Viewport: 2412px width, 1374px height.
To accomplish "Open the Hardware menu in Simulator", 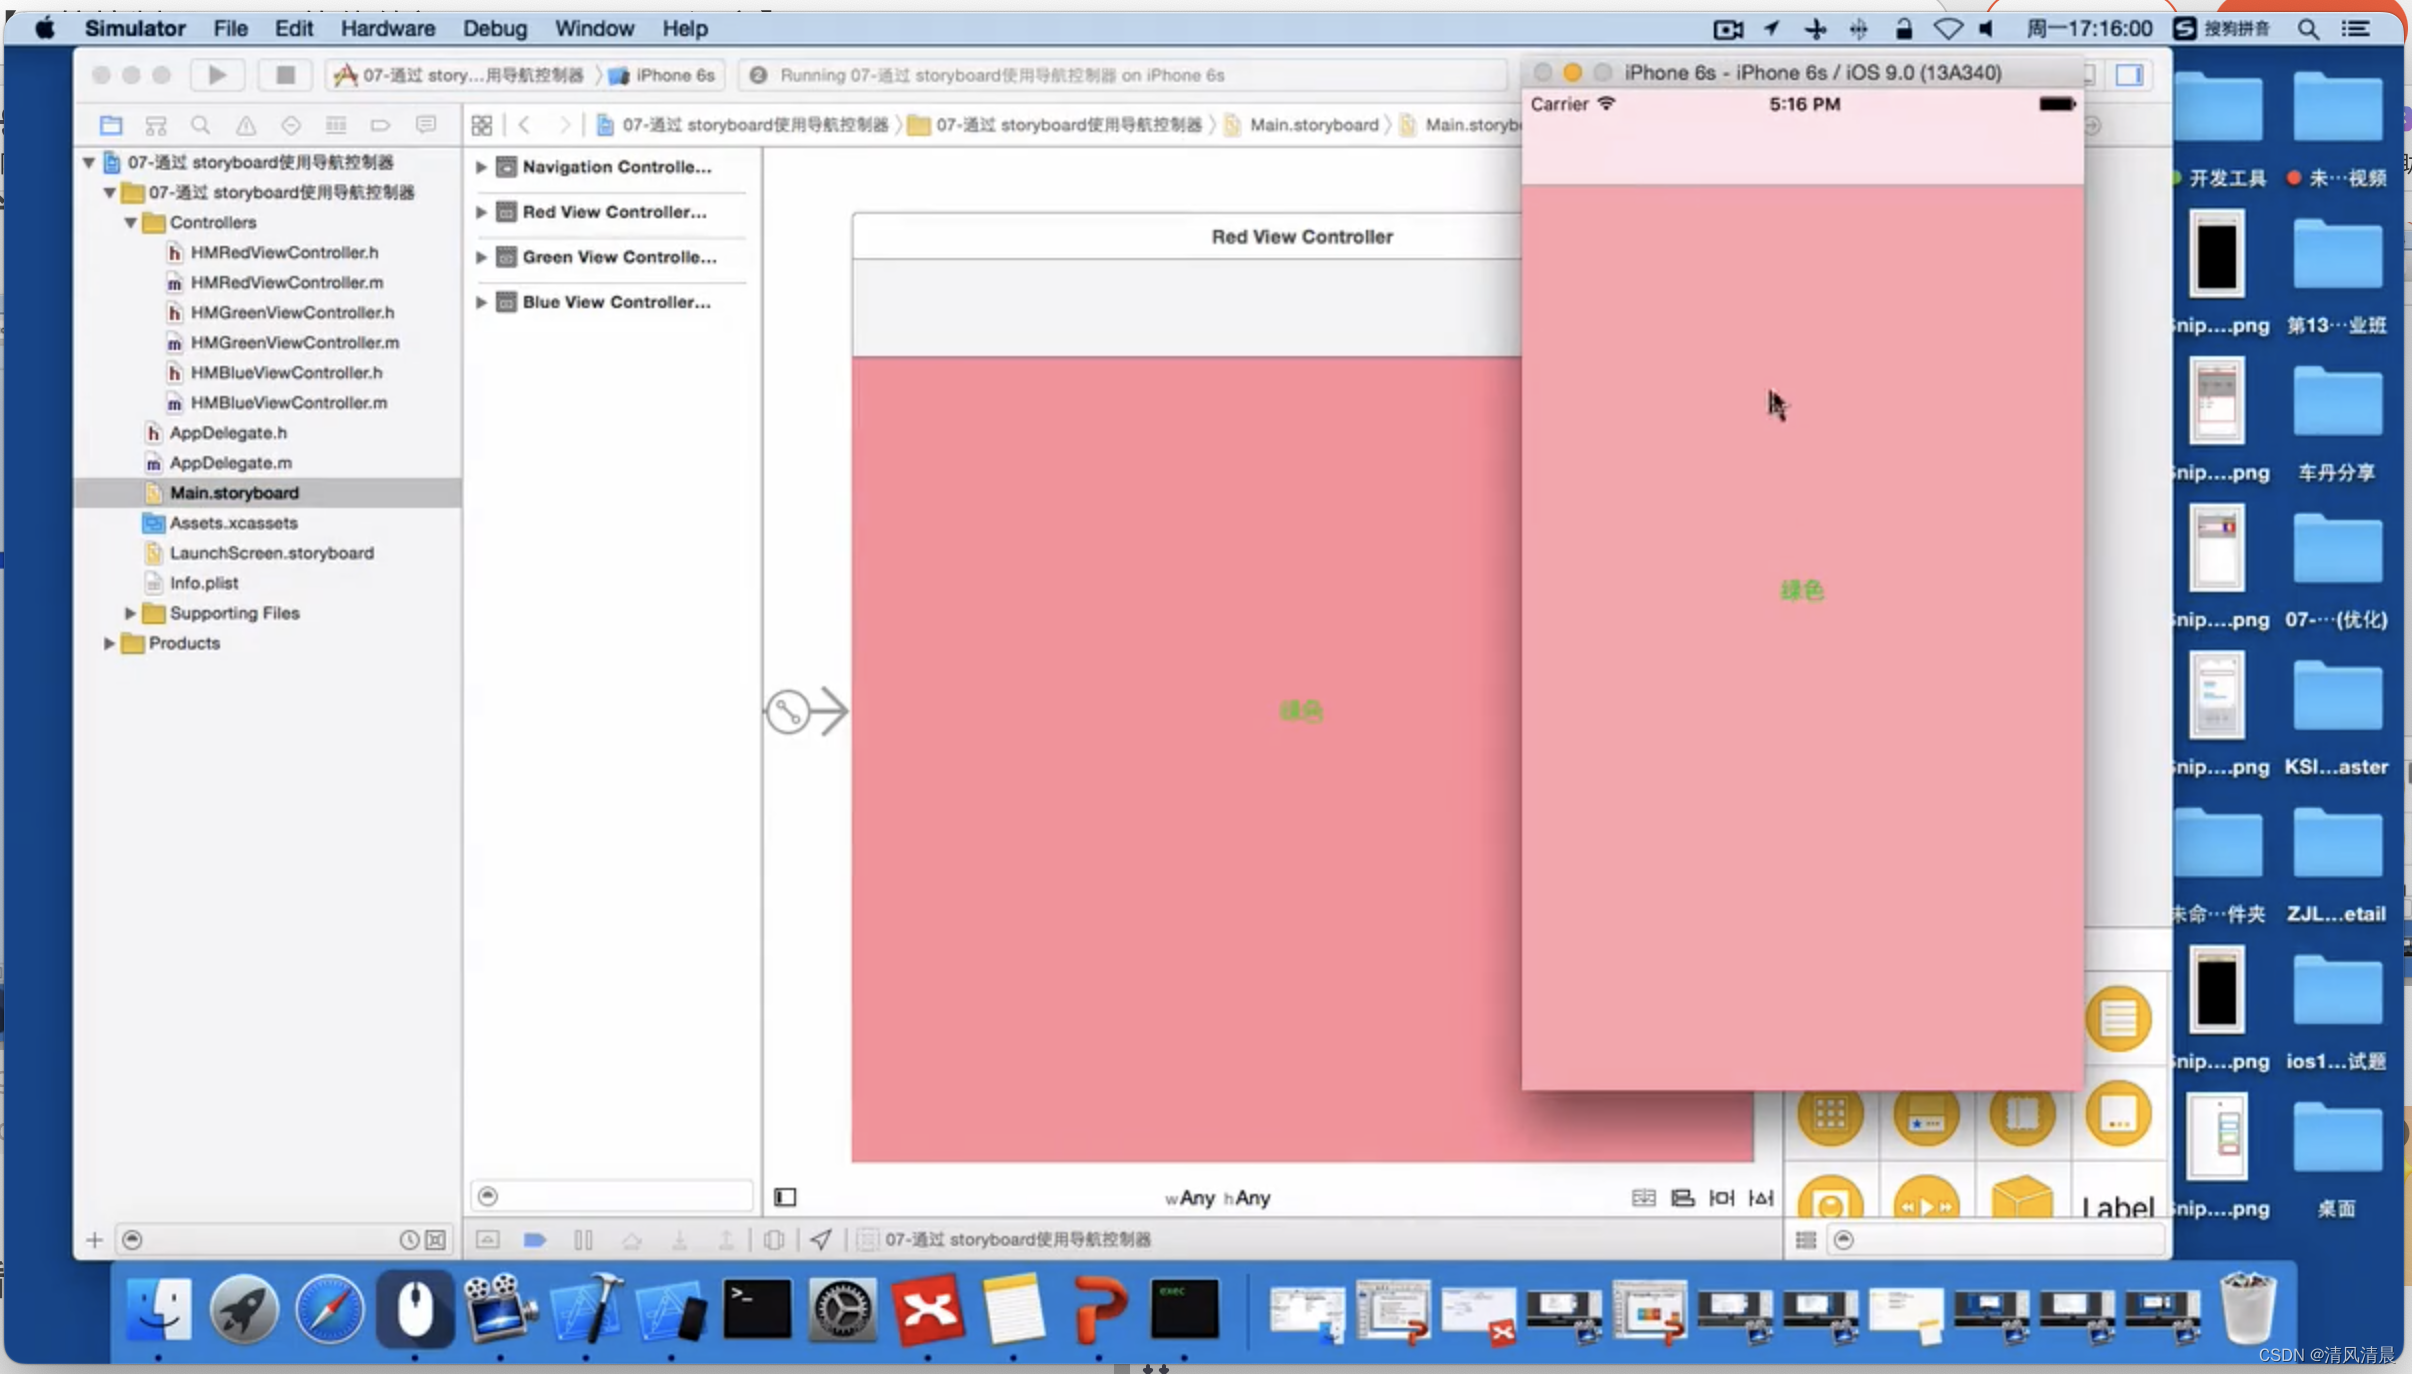I will (384, 28).
